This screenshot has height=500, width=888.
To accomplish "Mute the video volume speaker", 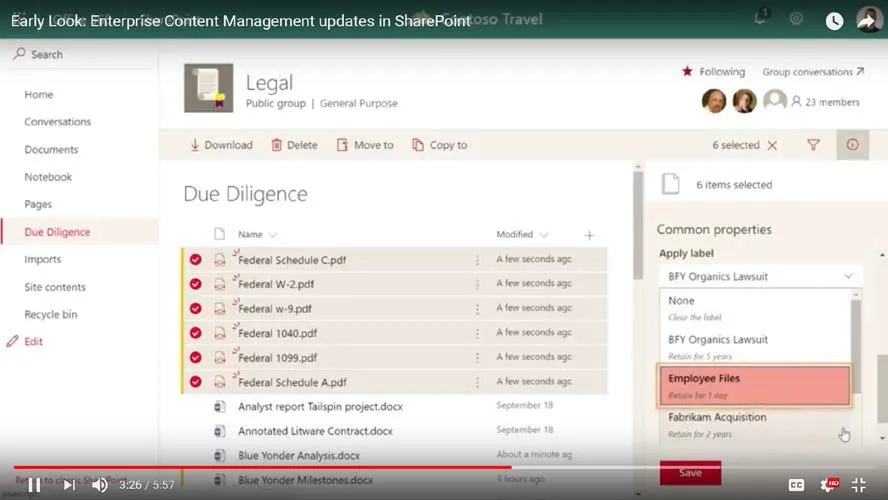I will point(100,485).
